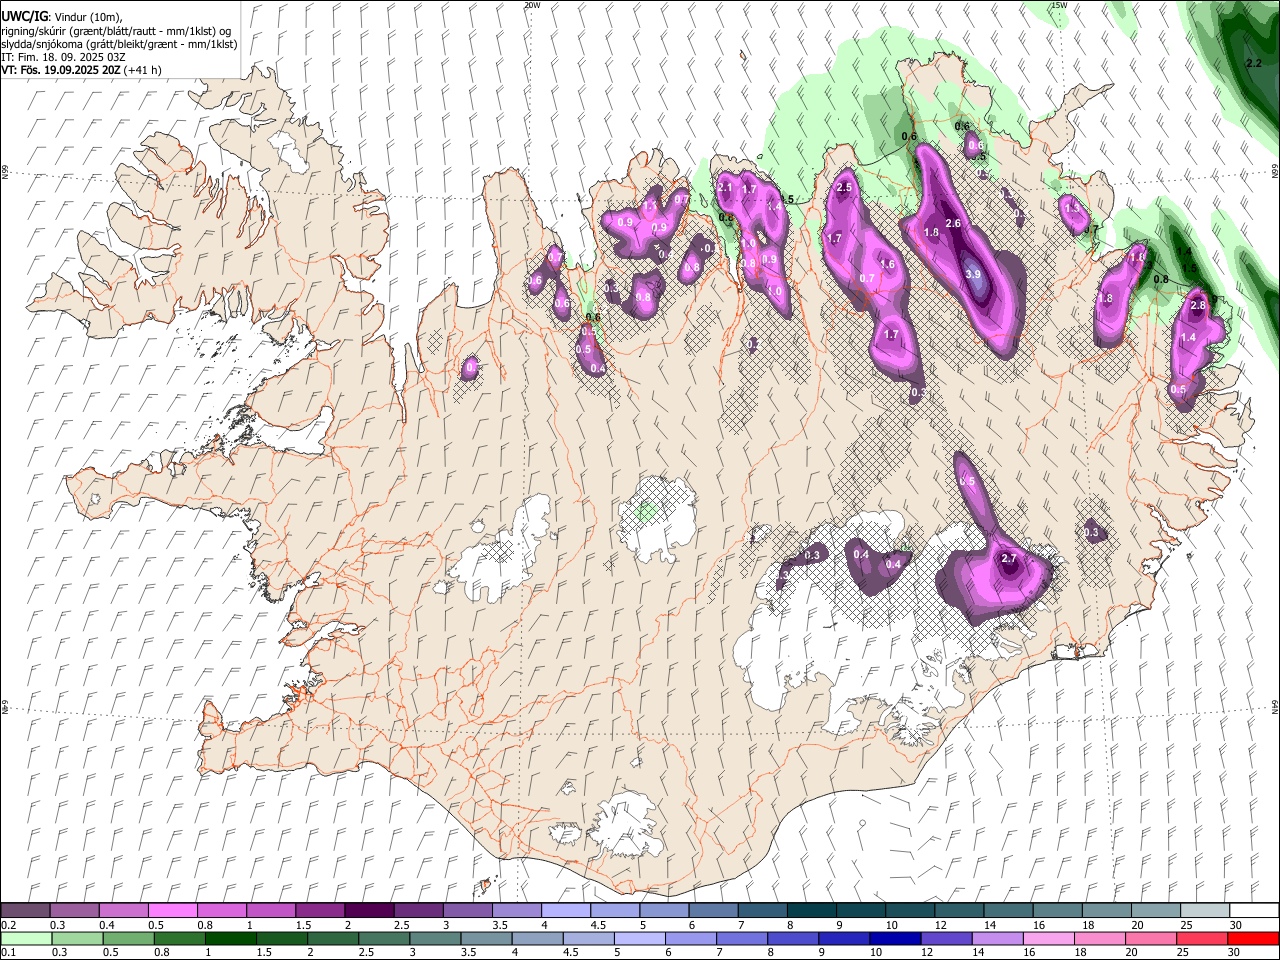Click the bright red 30 rain swatch
The image size is (1280, 960).
[x=1253, y=938]
